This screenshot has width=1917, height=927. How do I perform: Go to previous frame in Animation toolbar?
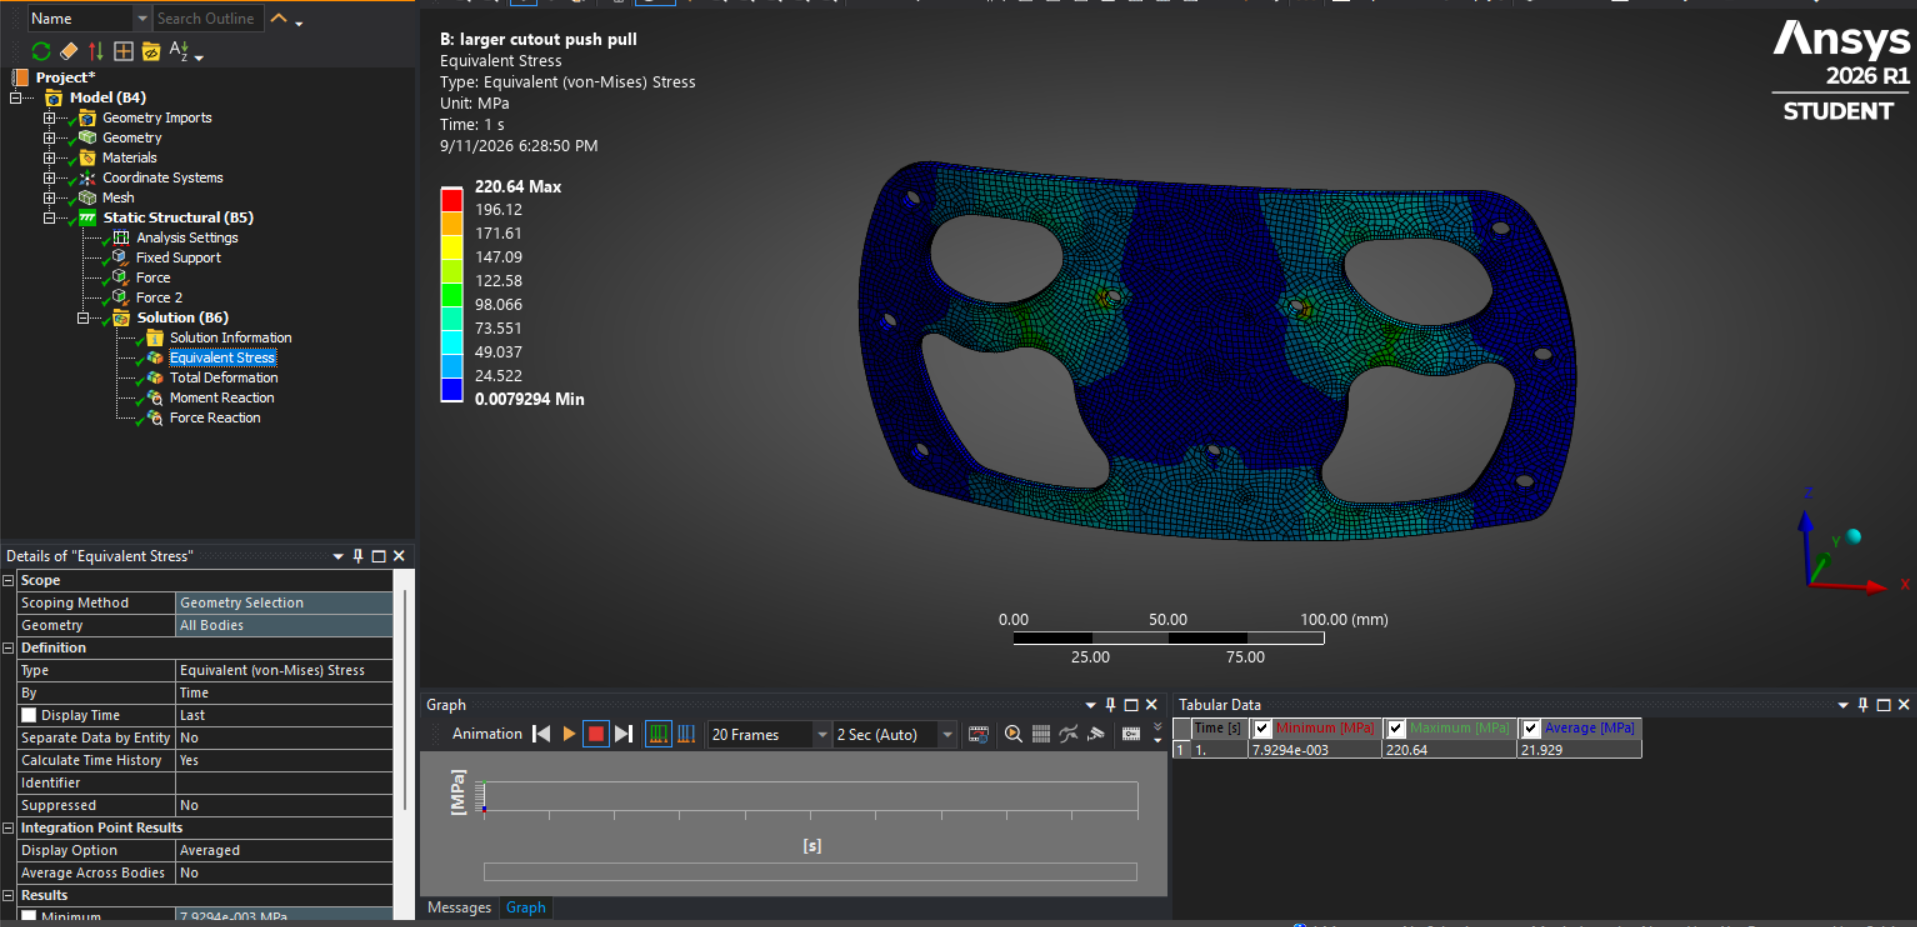[541, 734]
